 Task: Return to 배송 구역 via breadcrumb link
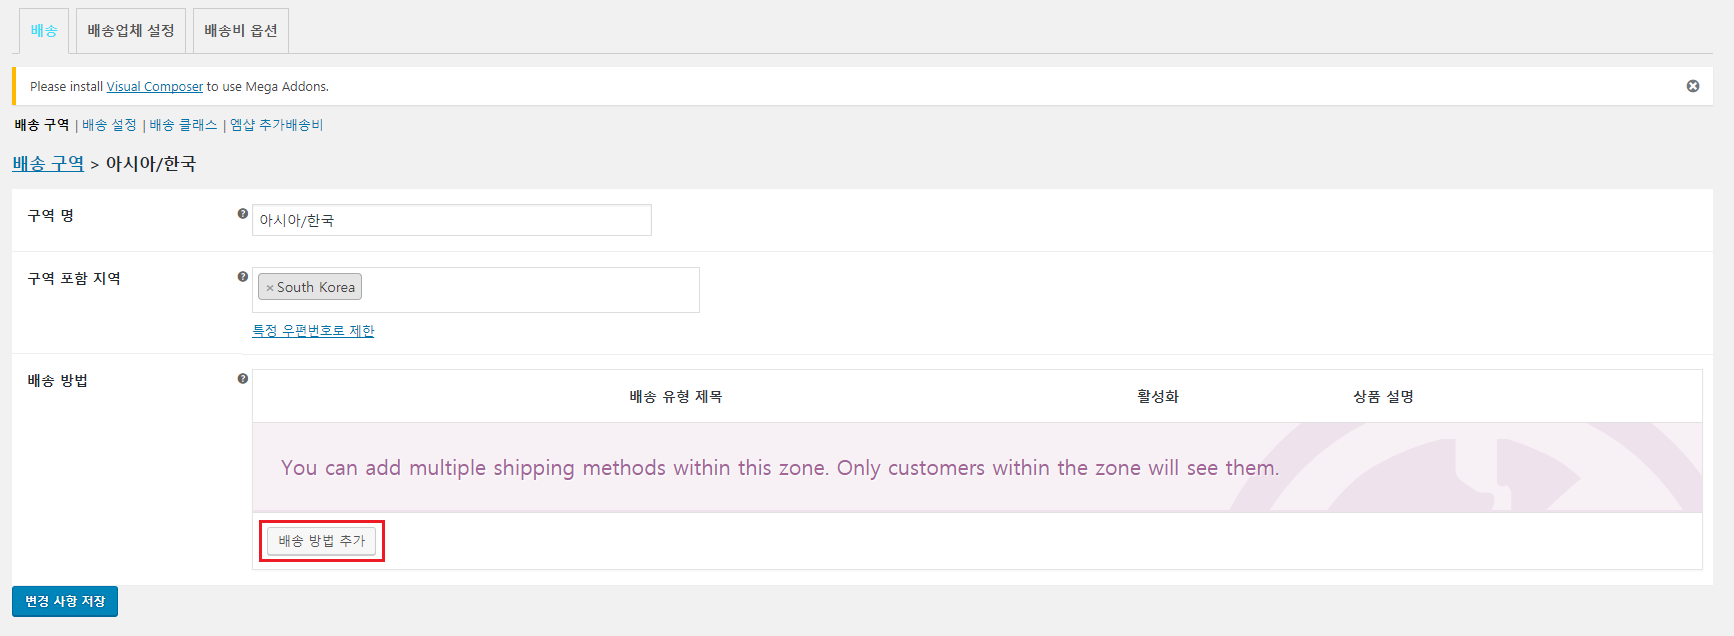click(48, 164)
